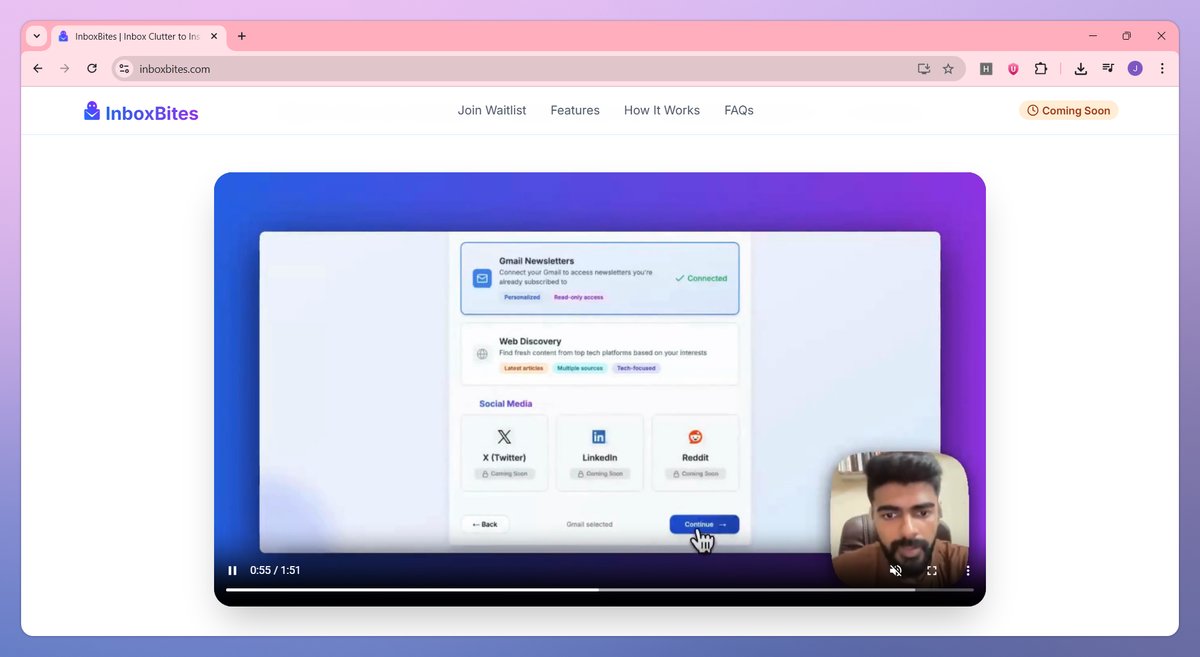The image size is (1200, 657).
Task: Reload the page with refresh icon
Action: click(92, 69)
